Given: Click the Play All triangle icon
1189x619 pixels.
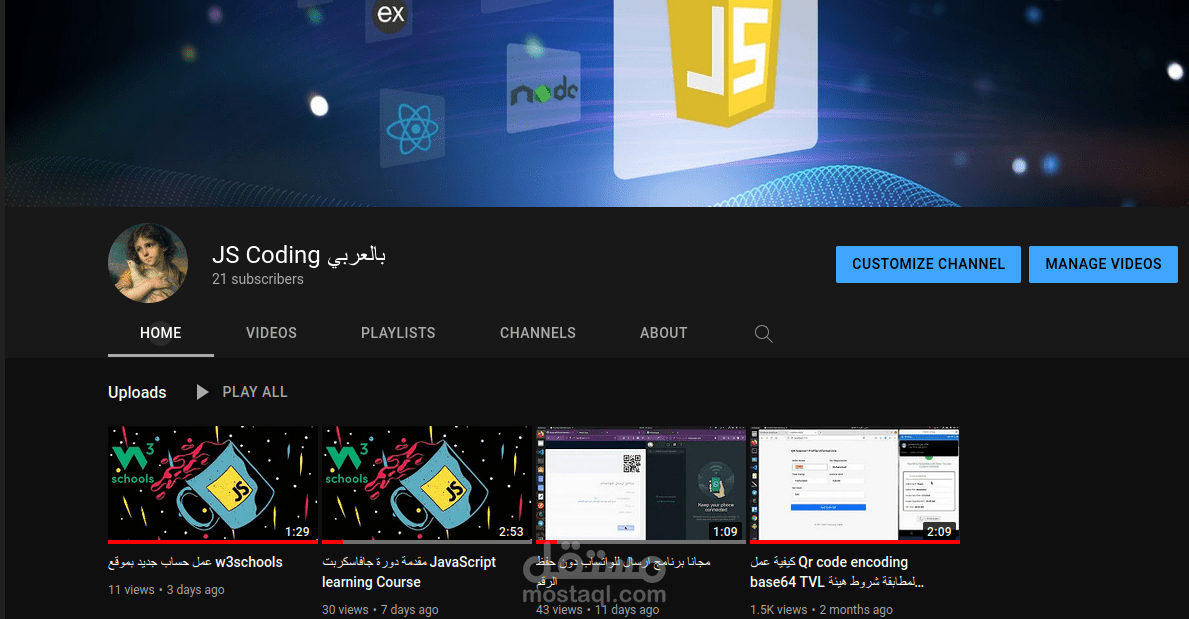Looking at the screenshot, I should point(202,392).
